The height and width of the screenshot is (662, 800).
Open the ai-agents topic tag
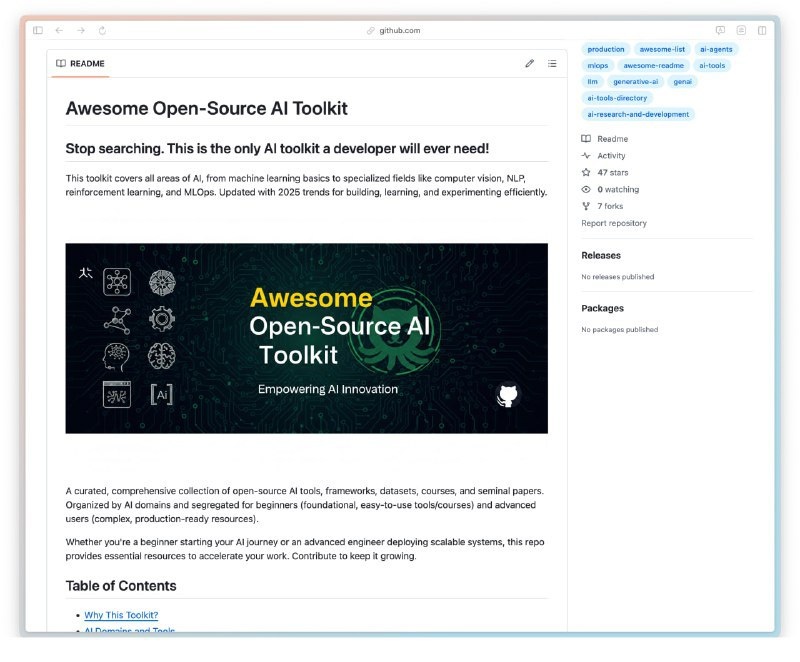pos(716,49)
